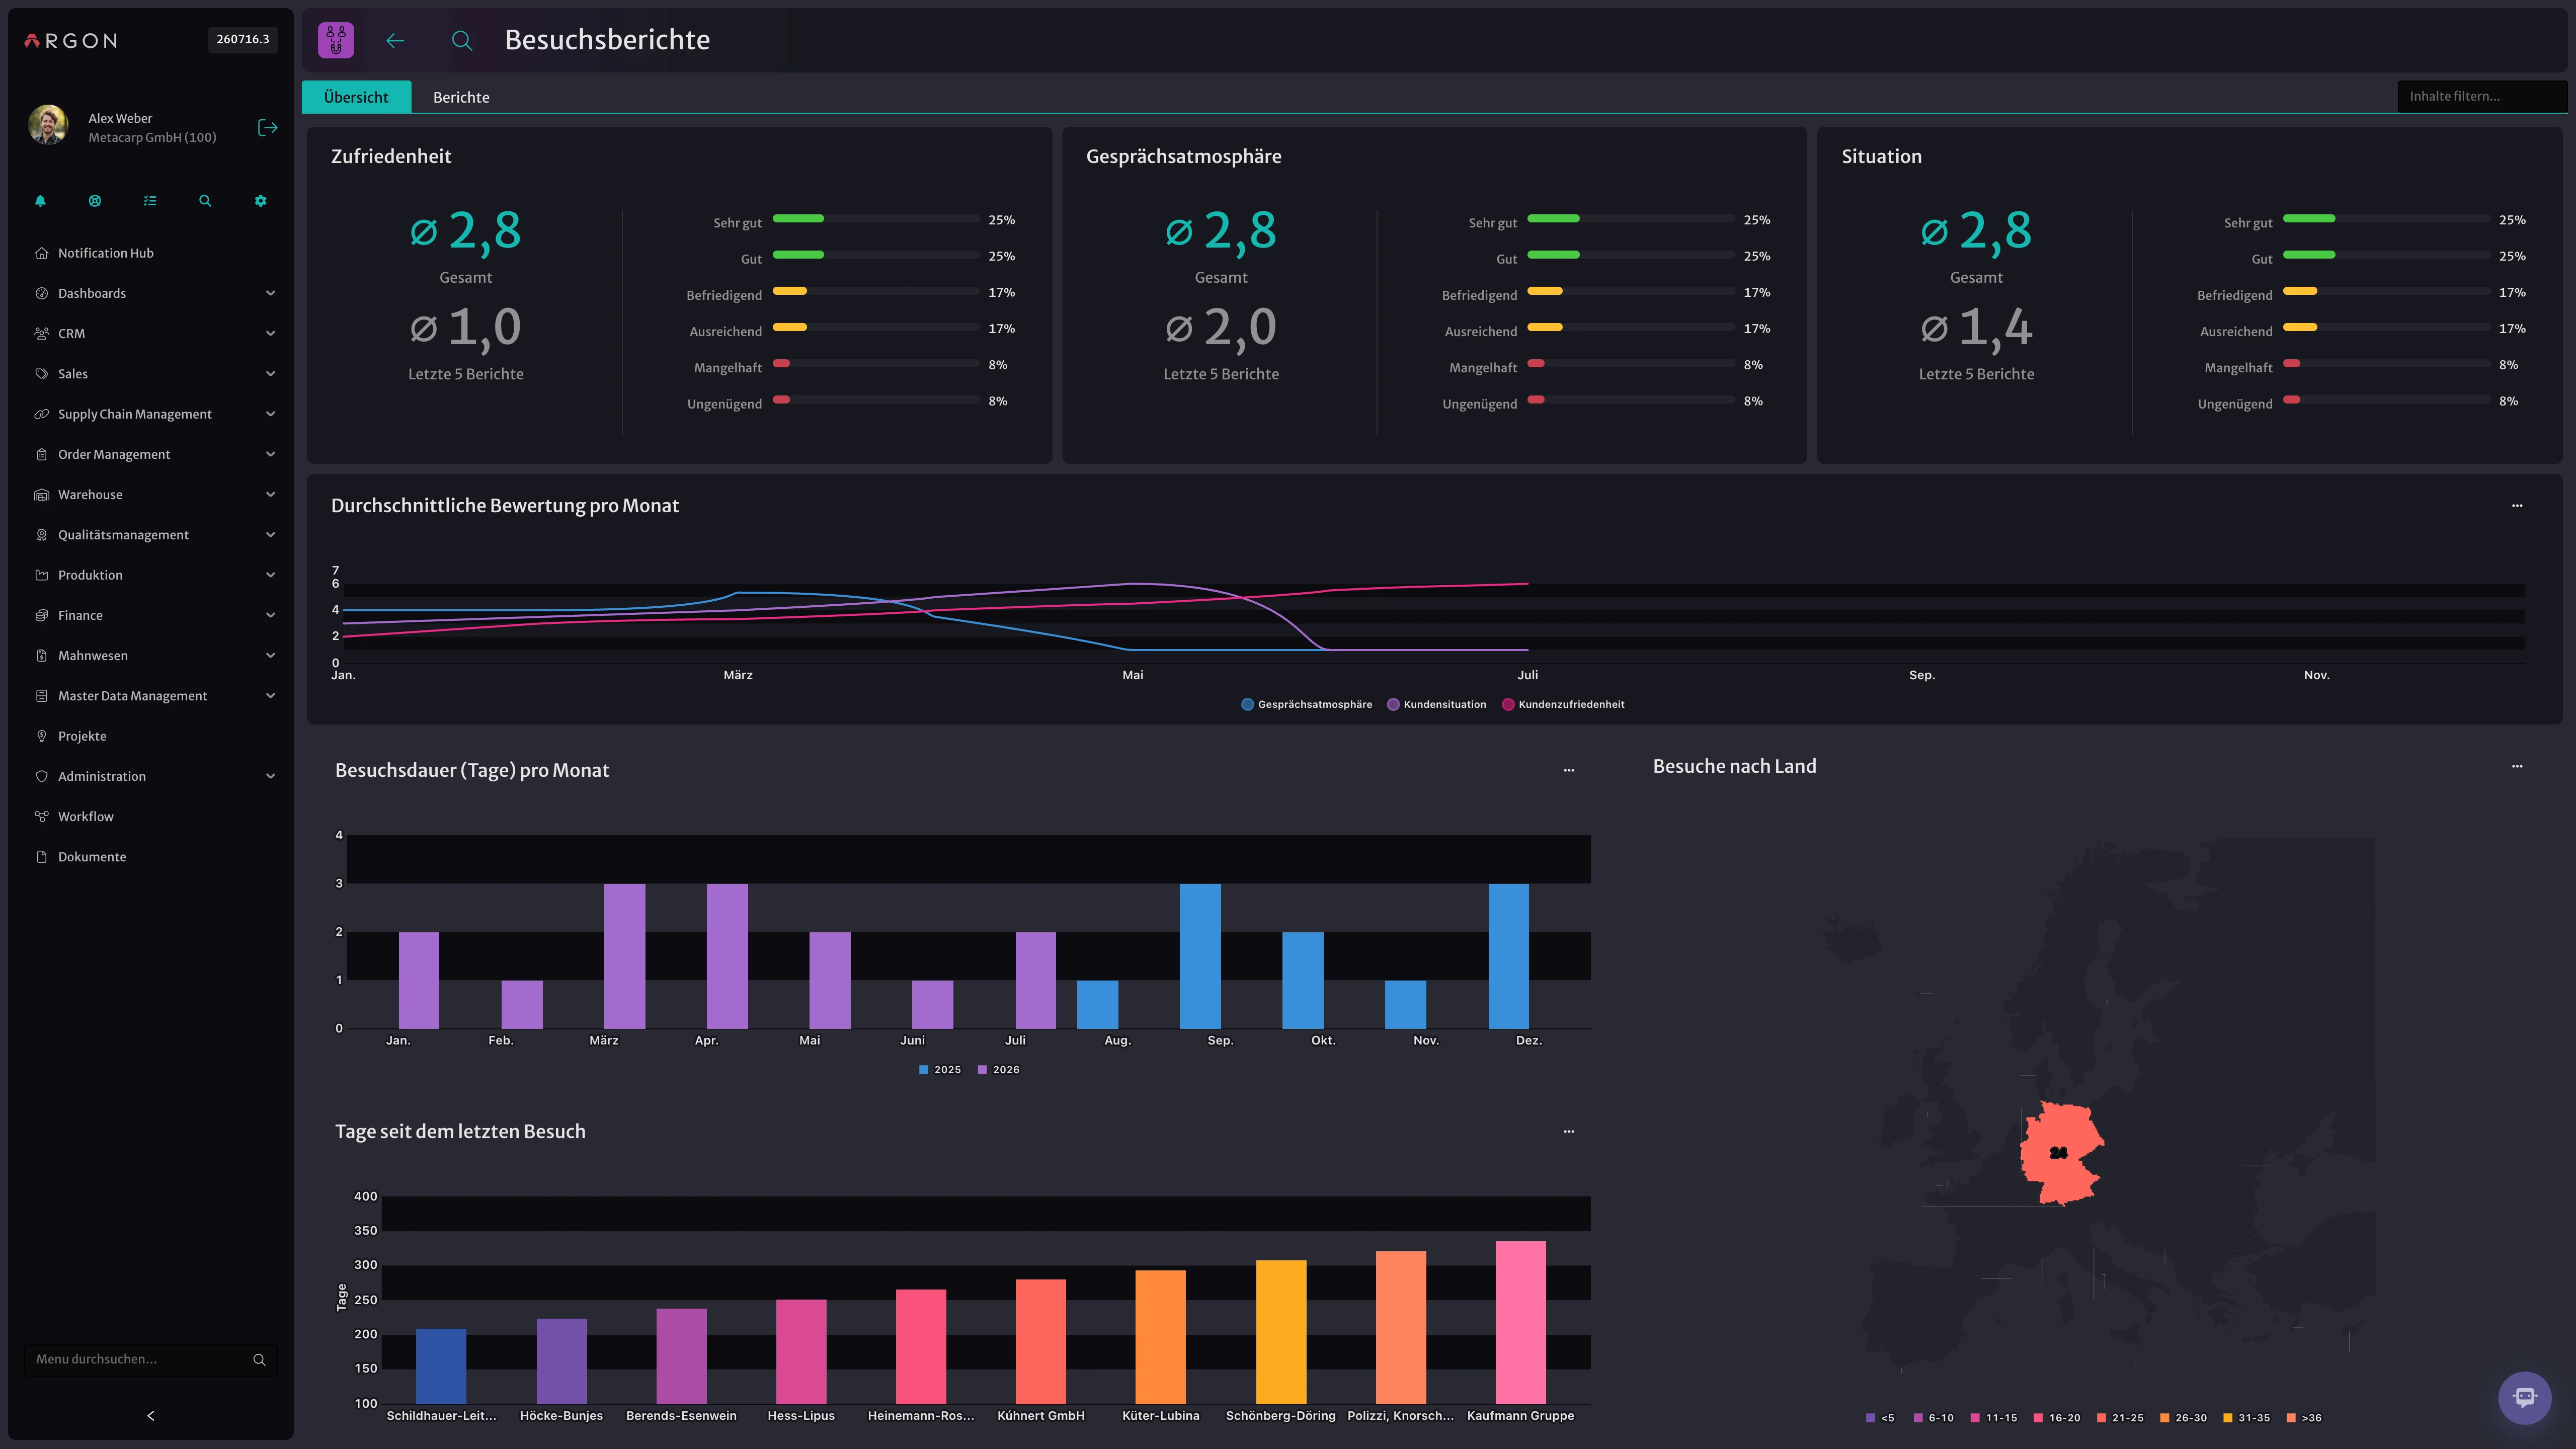Click the purple Besuchsberichte module icon
The width and height of the screenshot is (2576, 1449).
point(336,40)
